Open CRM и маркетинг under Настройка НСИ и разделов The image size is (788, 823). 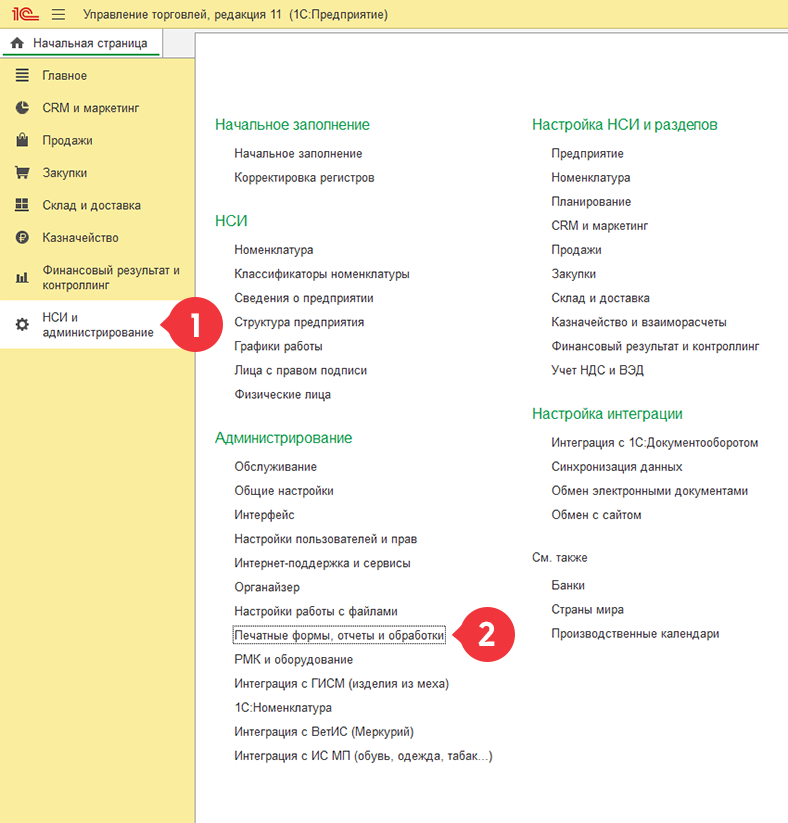coord(600,226)
